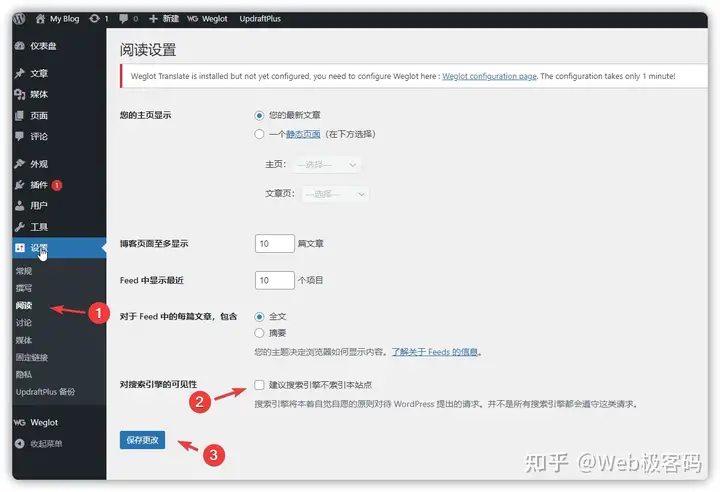Viewport: 720px width, 492px height.
Task: Click 保存更改 button
Action: click(142, 440)
